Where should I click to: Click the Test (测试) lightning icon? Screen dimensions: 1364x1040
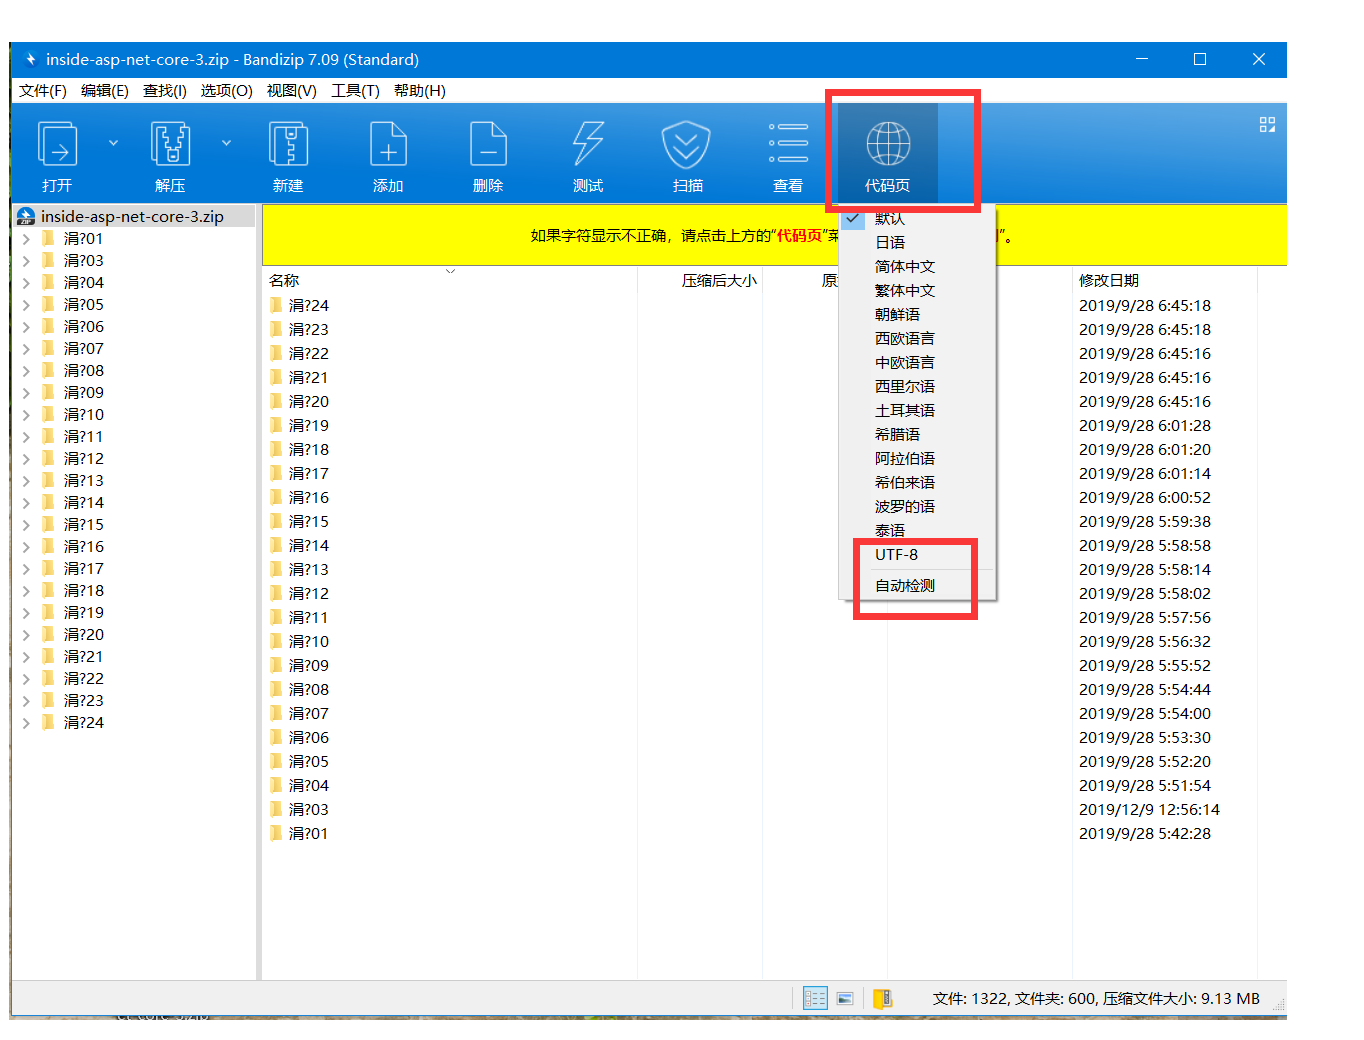tap(588, 144)
